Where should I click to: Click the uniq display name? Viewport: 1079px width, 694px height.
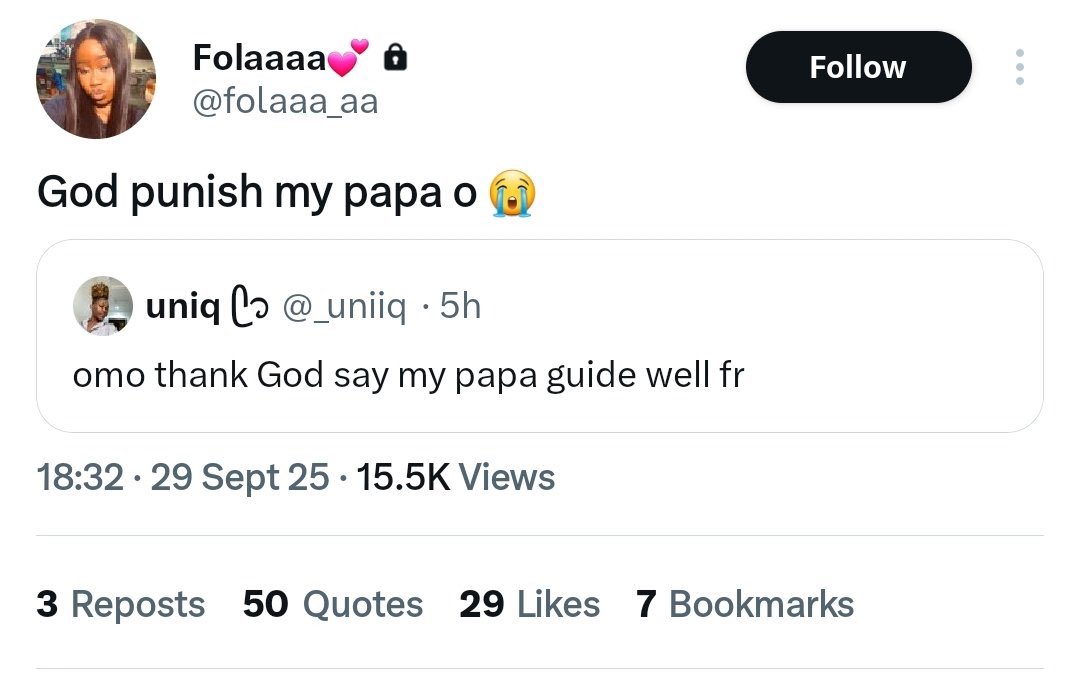pyautogui.click(x=183, y=307)
